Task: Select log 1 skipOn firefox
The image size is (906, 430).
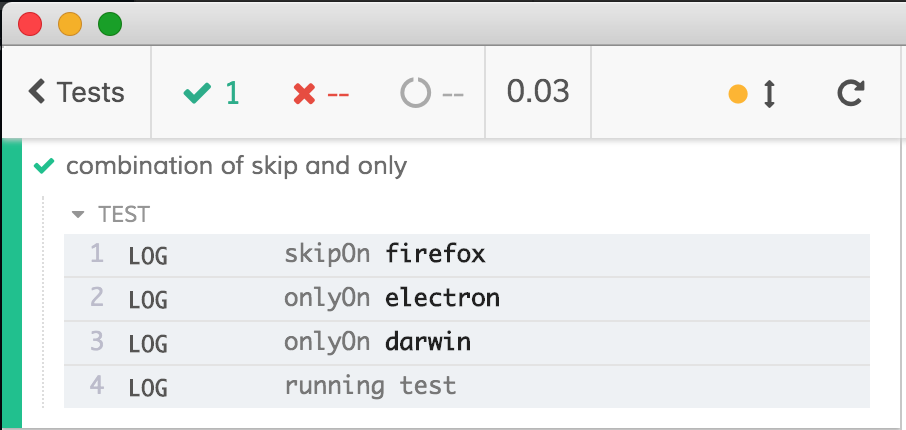Action: point(466,255)
